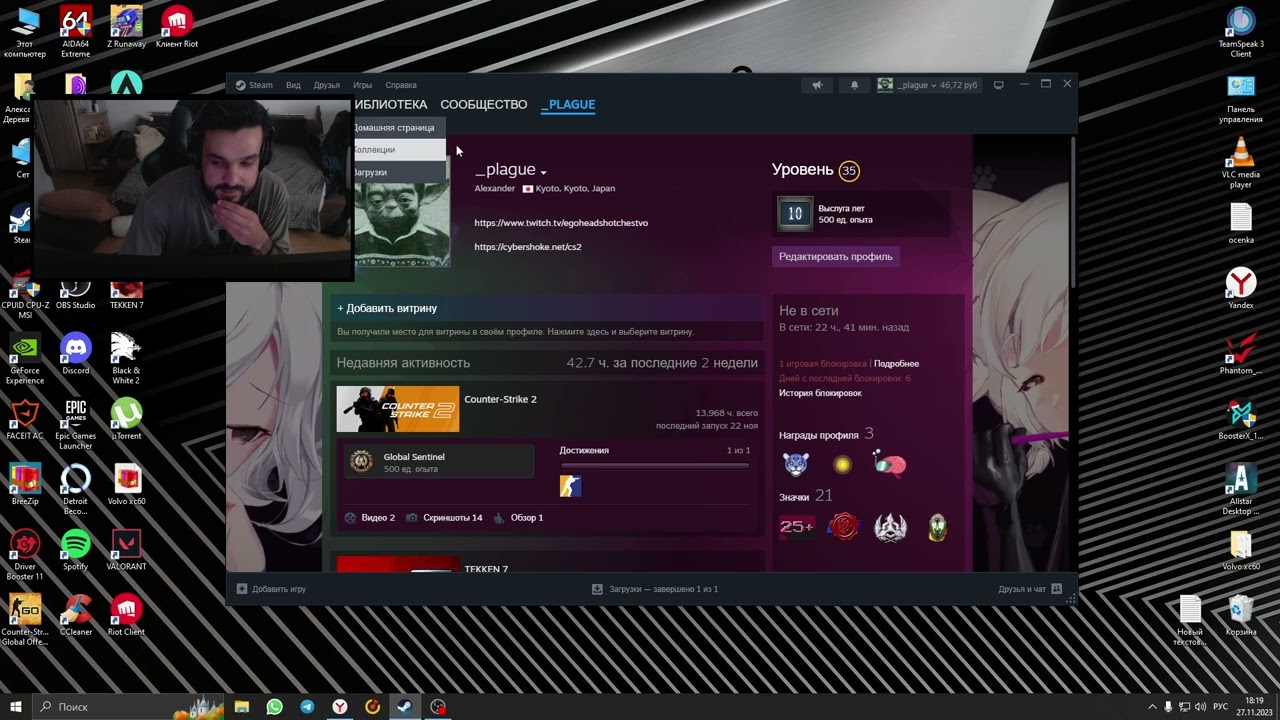Viewport: 1280px width, 720px height.
Task: Select the Epic Games Launcher desktop icon
Action: coord(76,425)
